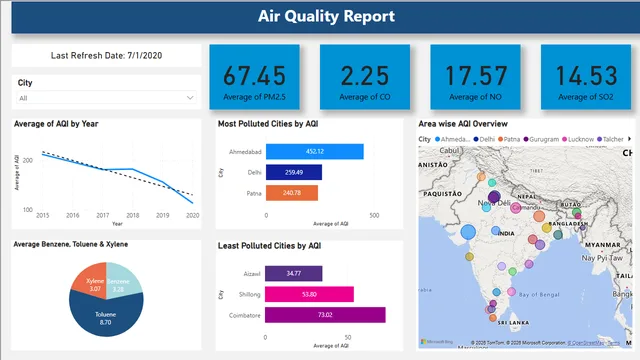
Task: Click the Most Polluted Cities by AQI title
Action: click(x=268, y=124)
